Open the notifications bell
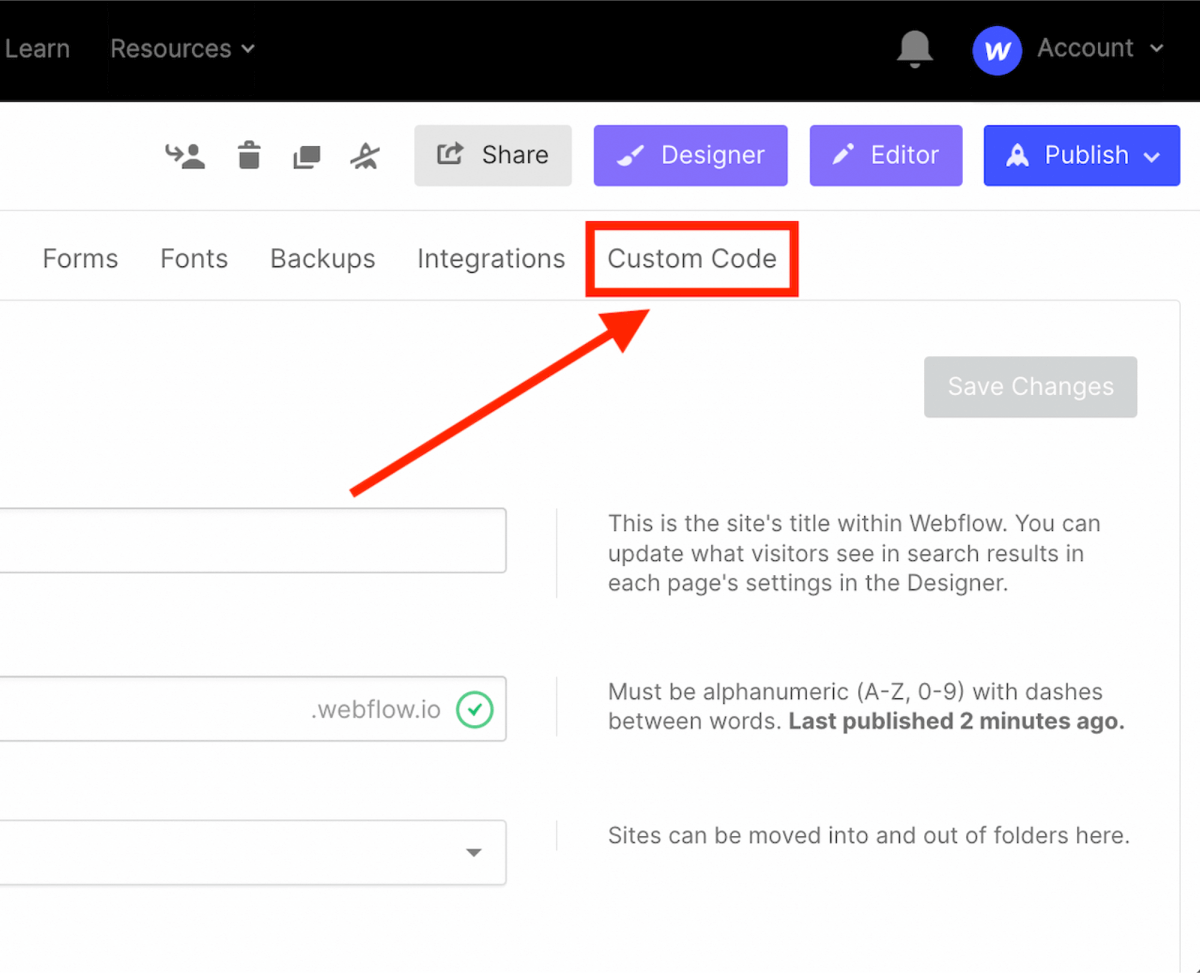Viewport: 1200px width, 973px height. coord(915,49)
